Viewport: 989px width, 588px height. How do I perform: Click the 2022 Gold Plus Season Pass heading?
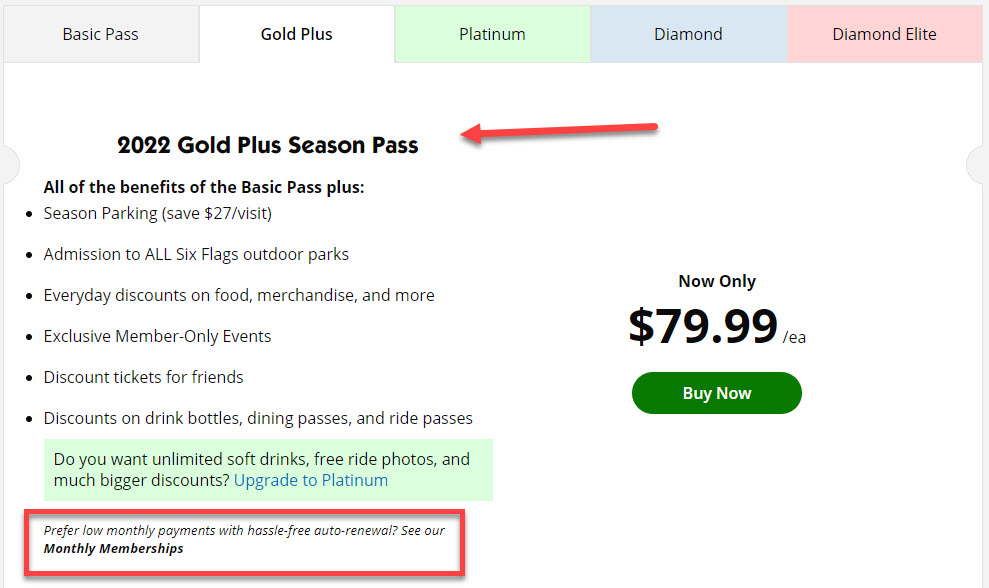pos(268,145)
